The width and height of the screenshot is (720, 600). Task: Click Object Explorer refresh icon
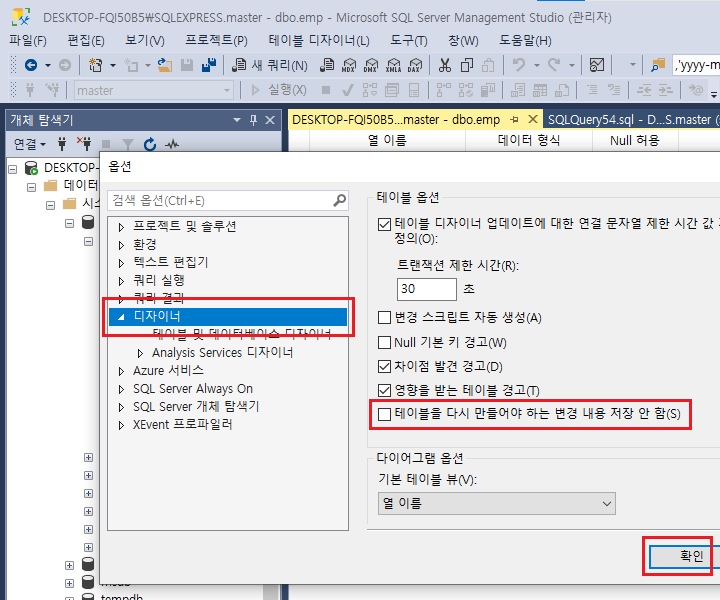click(x=150, y=144)
